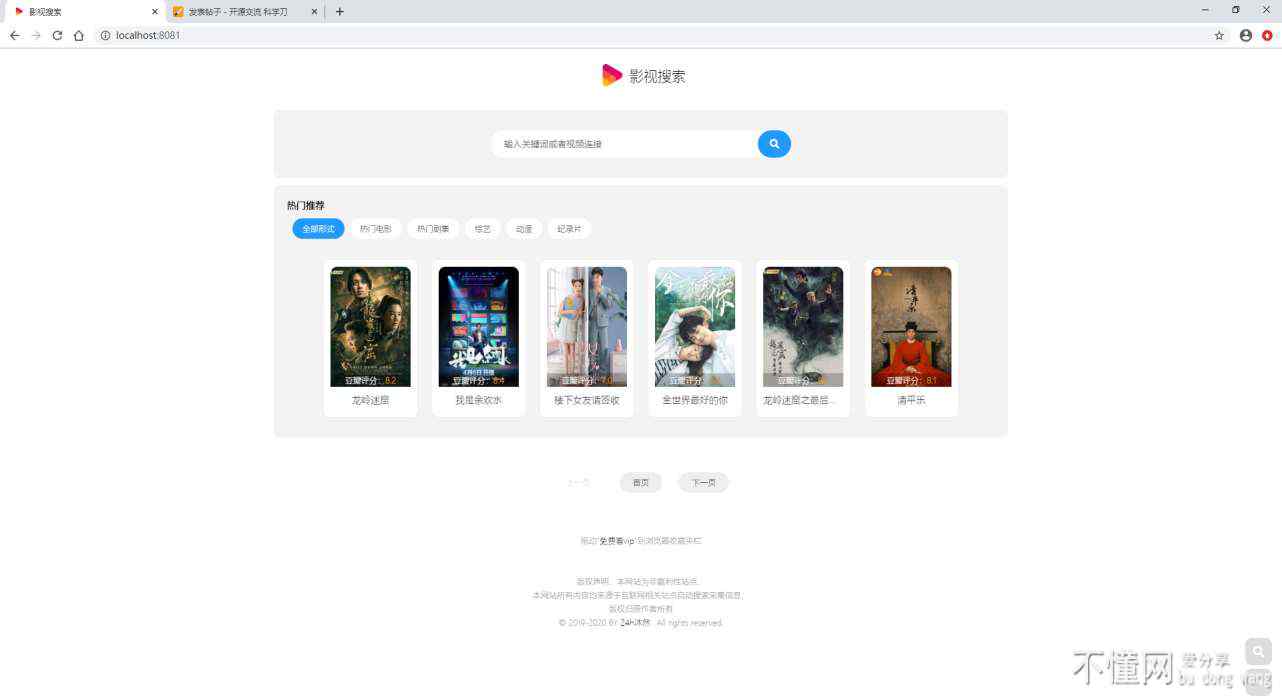Screen dimensions: 1282x700
Task: Click the 影视搜索 play logo icon
Action: (612, 75)
